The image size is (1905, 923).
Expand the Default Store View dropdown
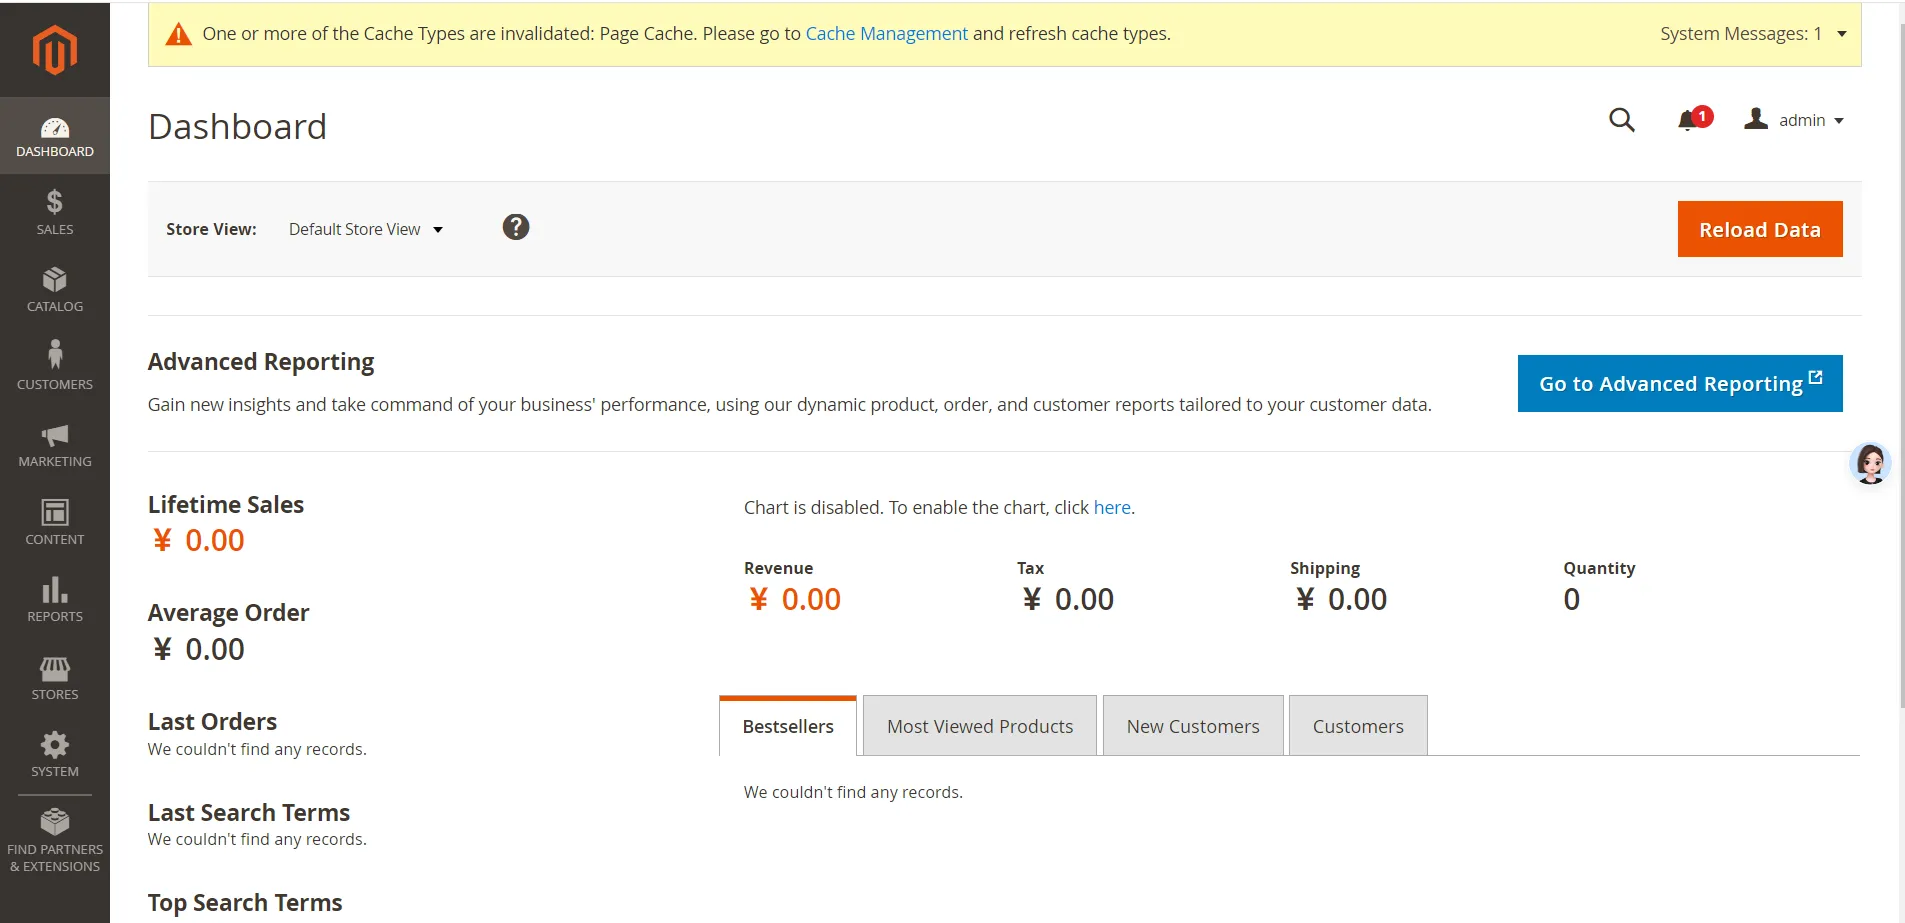point(365,229)
